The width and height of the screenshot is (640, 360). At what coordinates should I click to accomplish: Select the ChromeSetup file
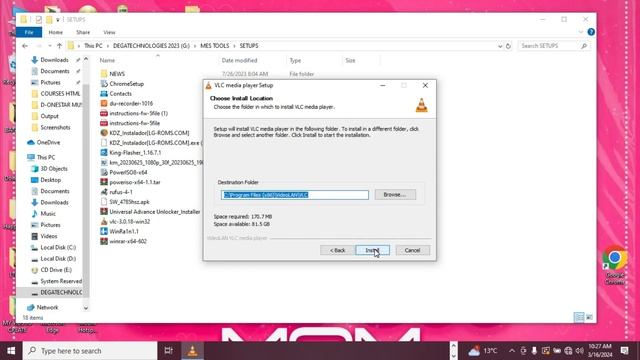pos(127,84)
